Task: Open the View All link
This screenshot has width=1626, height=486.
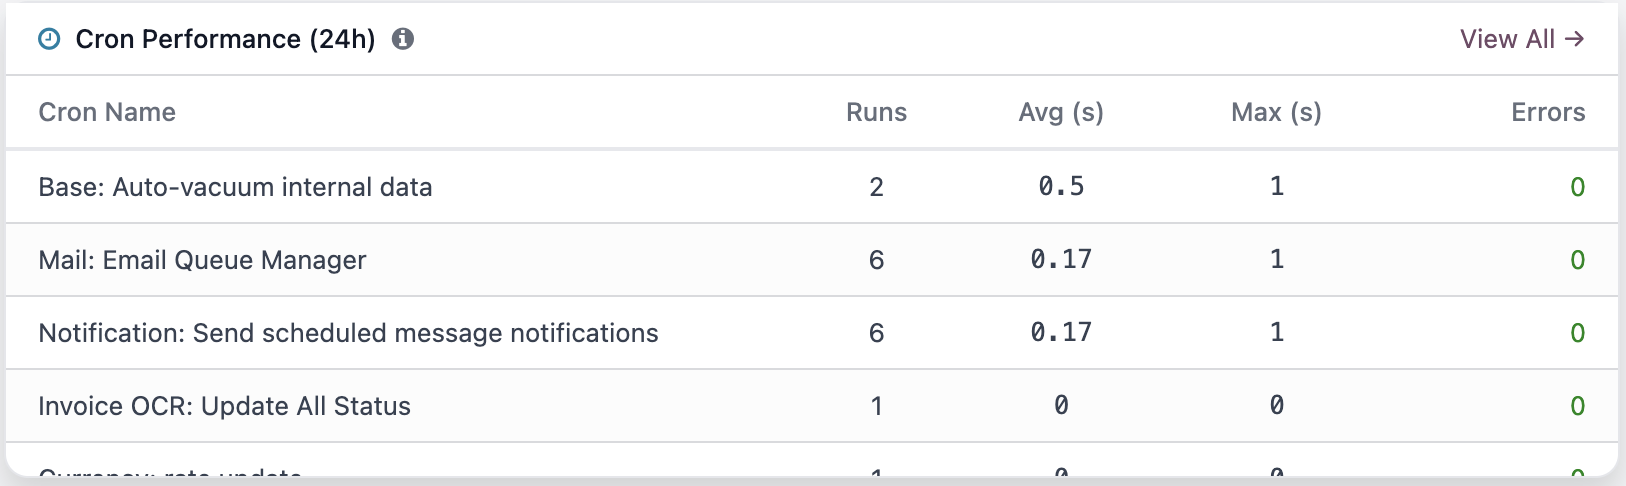Action: tap(1523, 39)
